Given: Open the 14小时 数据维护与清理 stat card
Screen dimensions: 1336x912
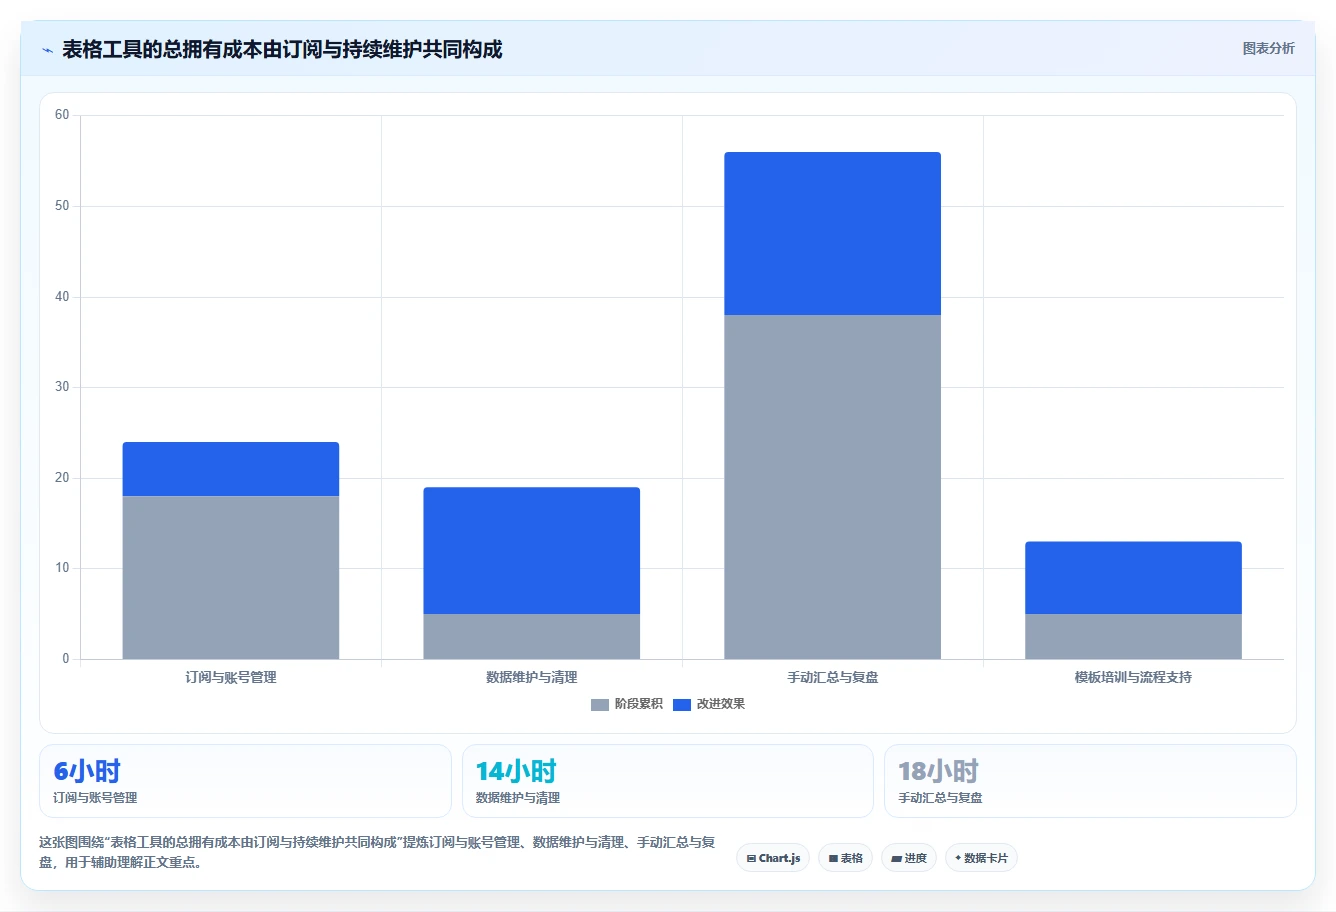Looking at the screenshot, I should pyautogui.click(x=667, y=781).
